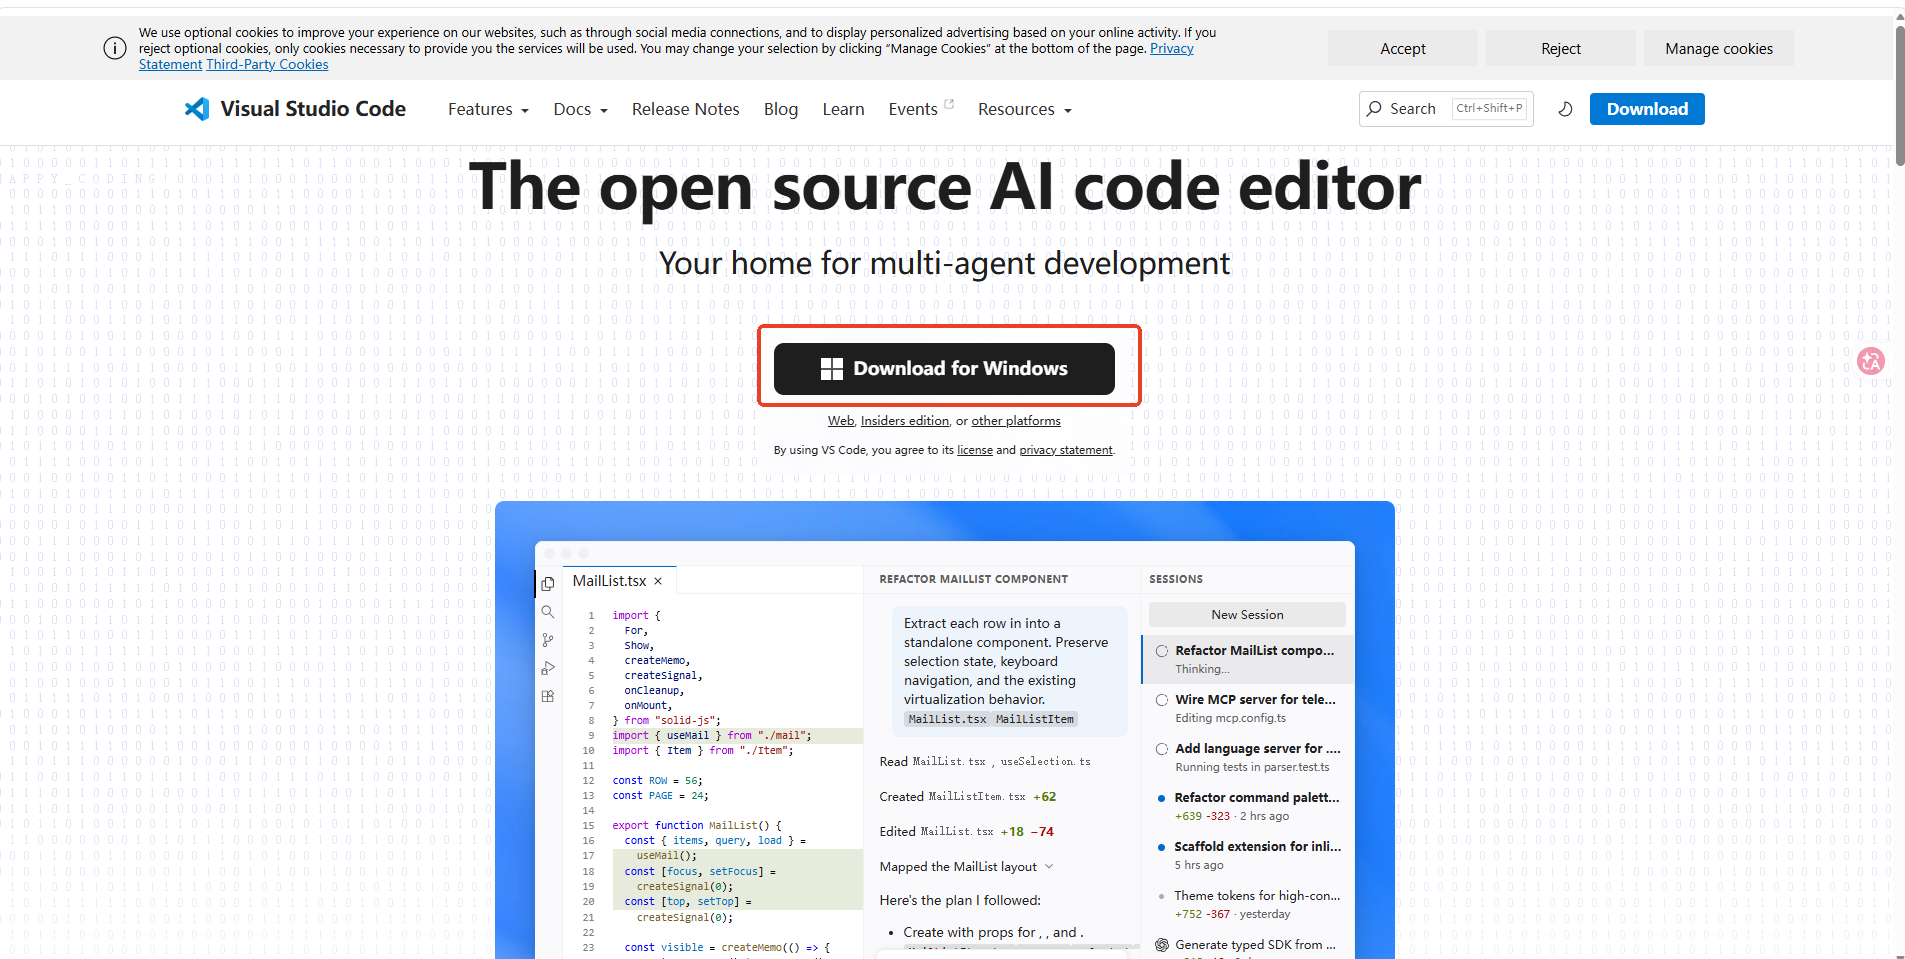1905x959 pixels.
Task: Click the SESSIONS panel heading
Action: 1176,579
